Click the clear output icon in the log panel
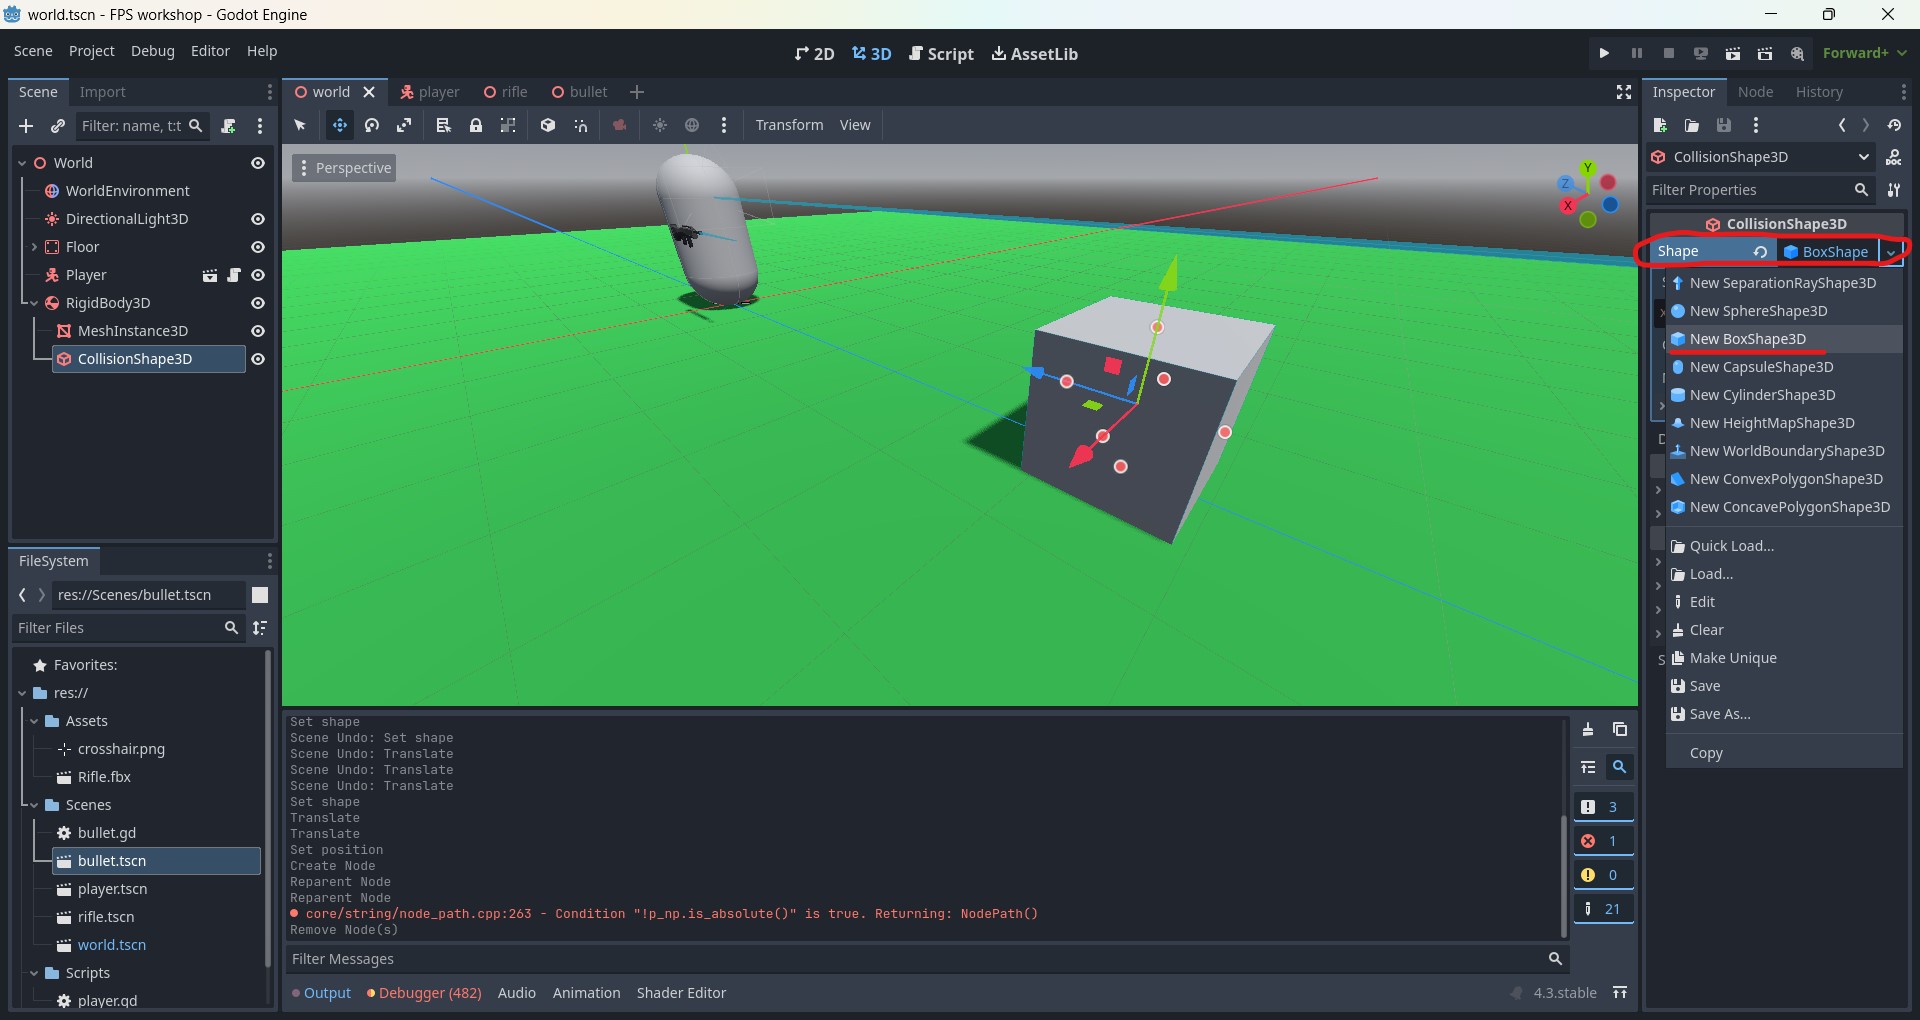Viewport: 1920px width, 1020px height. tap(1588, 730)
